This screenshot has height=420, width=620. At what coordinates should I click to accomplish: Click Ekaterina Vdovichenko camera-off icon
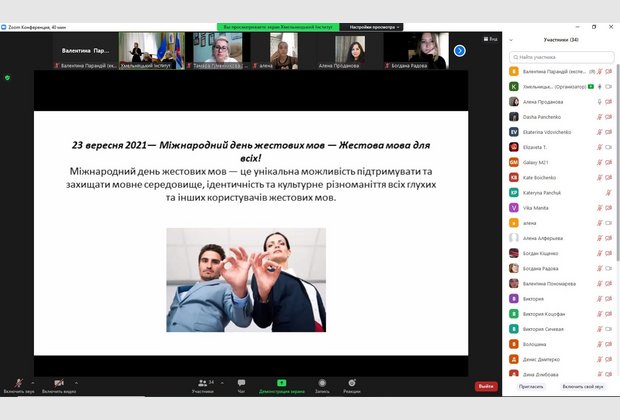coord(609,132)
